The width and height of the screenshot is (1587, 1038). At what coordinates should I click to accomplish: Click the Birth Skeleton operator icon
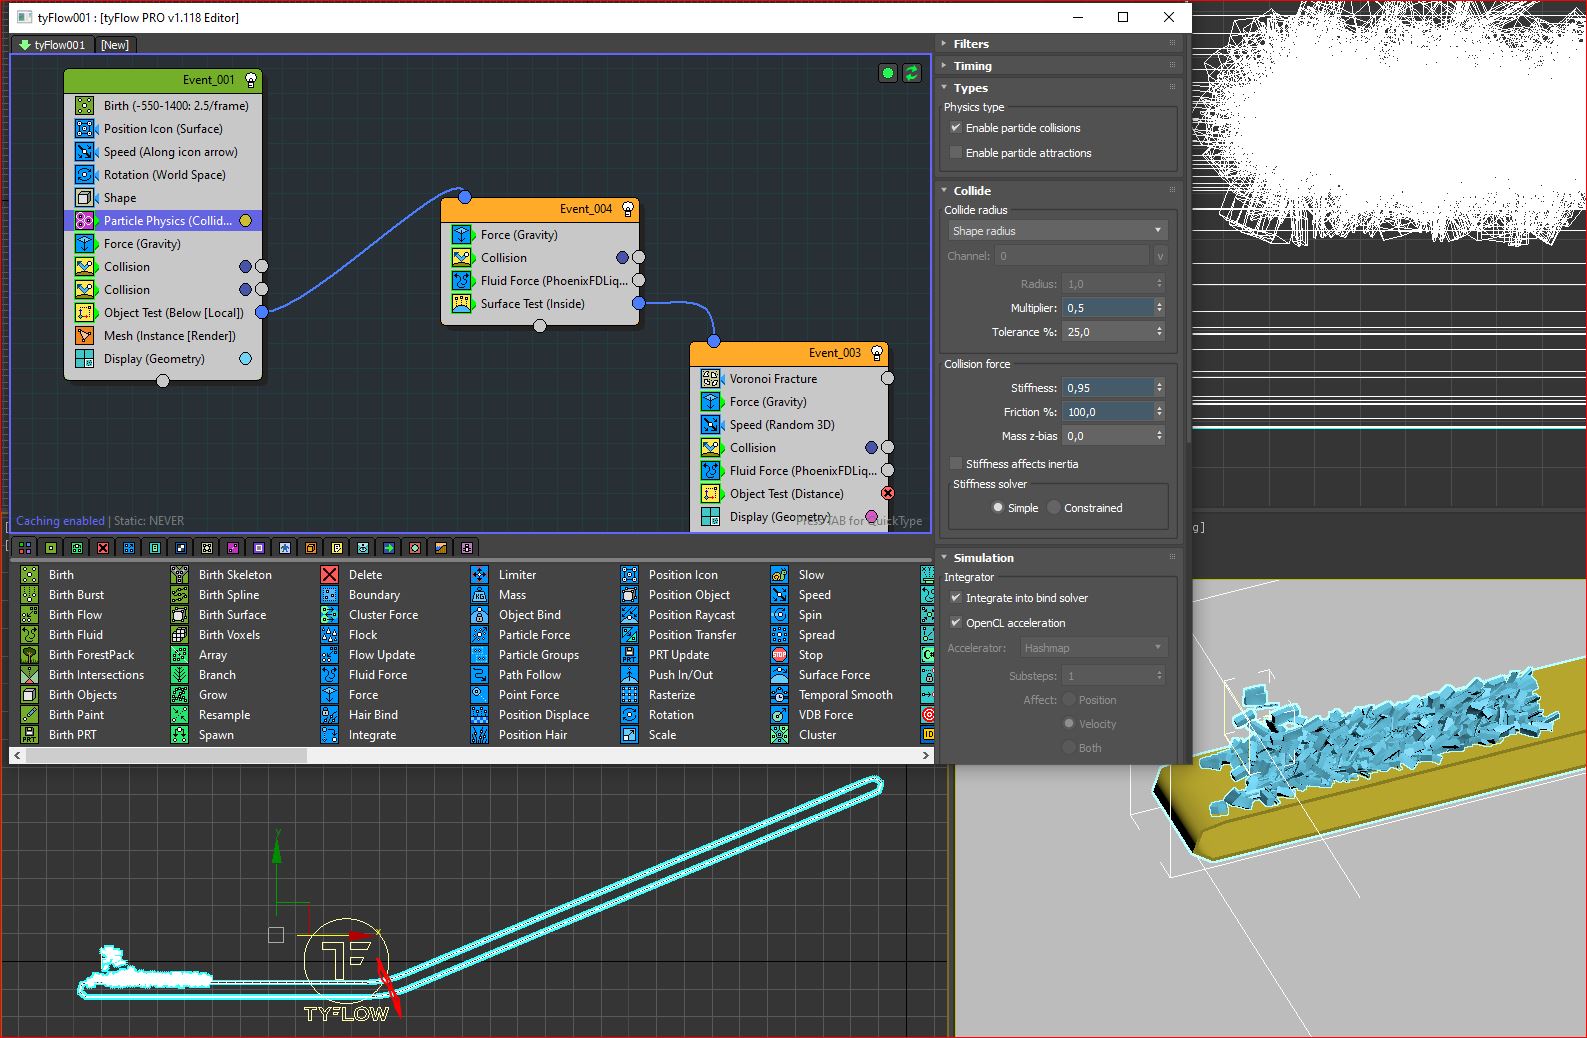click(x=179, y=575)
